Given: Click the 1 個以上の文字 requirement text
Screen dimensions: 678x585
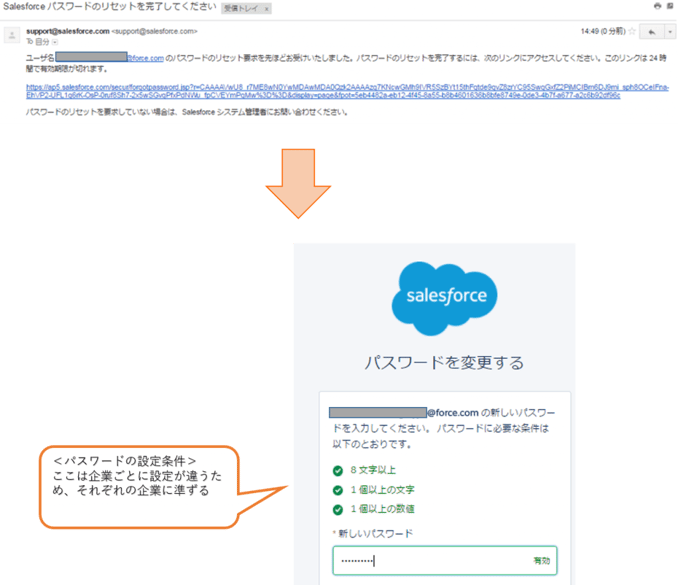Looking at the screenshot, I should 382,490.
